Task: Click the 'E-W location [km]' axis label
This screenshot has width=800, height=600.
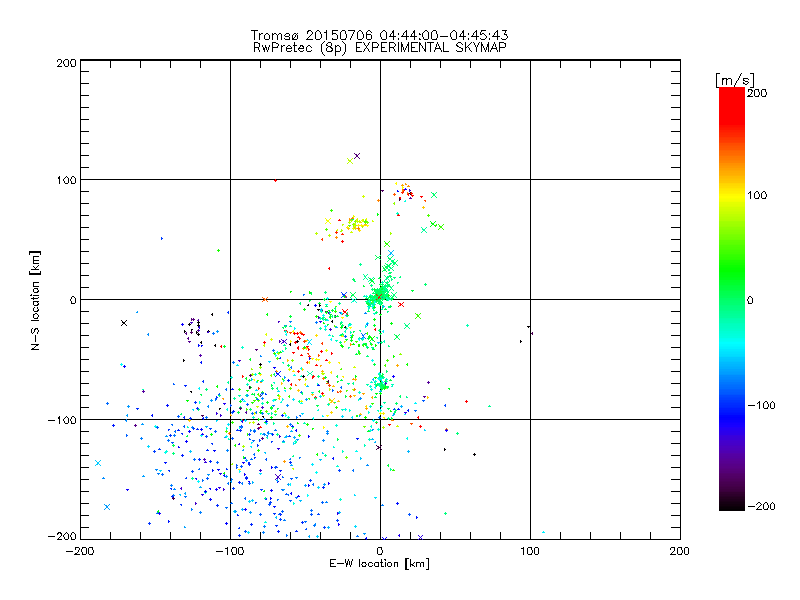Action: tap(379, 564)
